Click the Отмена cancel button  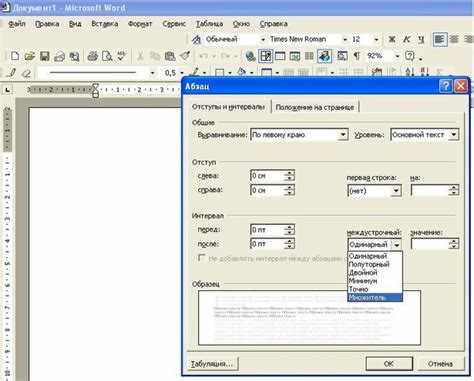point(440,364)
